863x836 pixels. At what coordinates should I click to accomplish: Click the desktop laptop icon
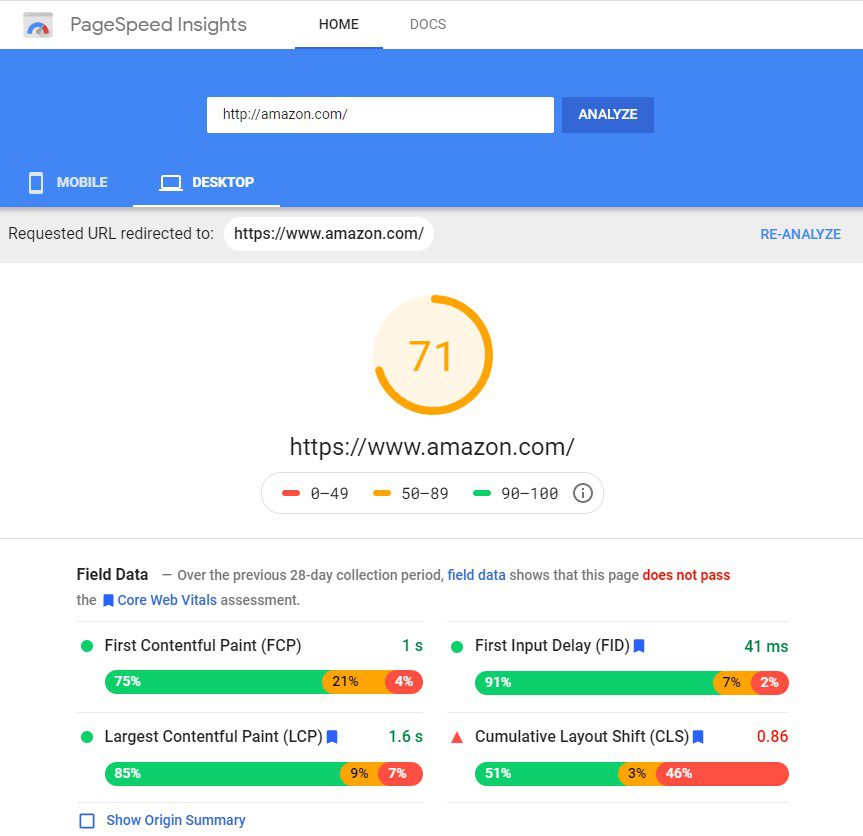(171, 183)
